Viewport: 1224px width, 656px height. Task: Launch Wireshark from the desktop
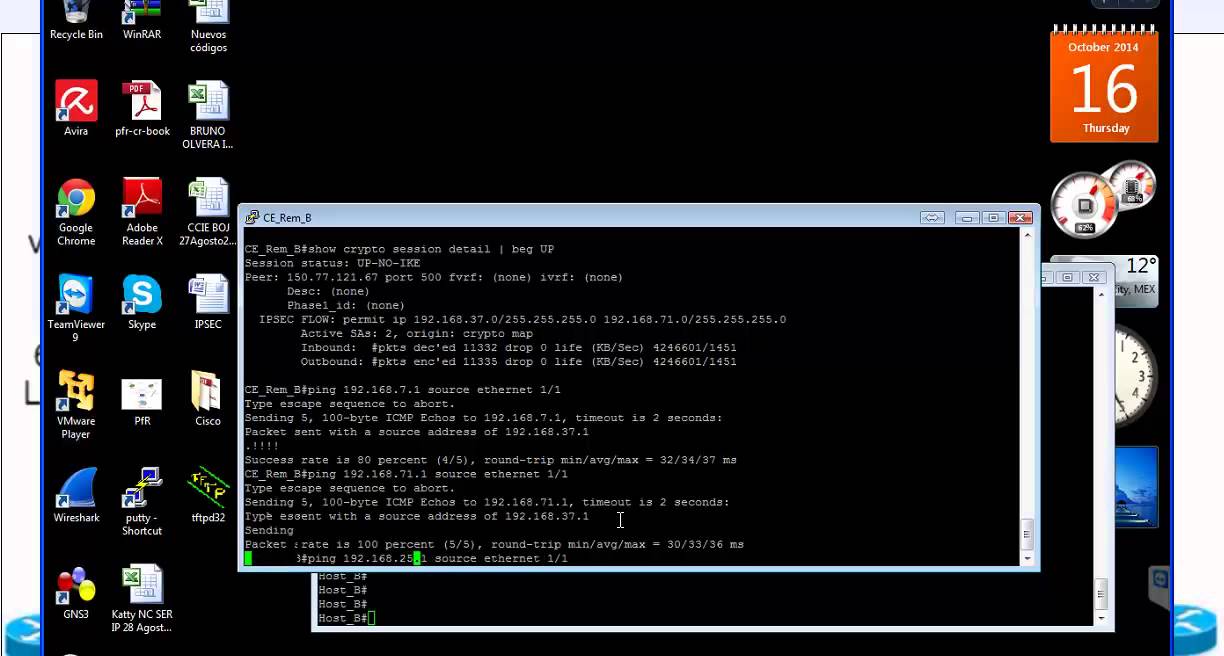[x=76, y=495]
